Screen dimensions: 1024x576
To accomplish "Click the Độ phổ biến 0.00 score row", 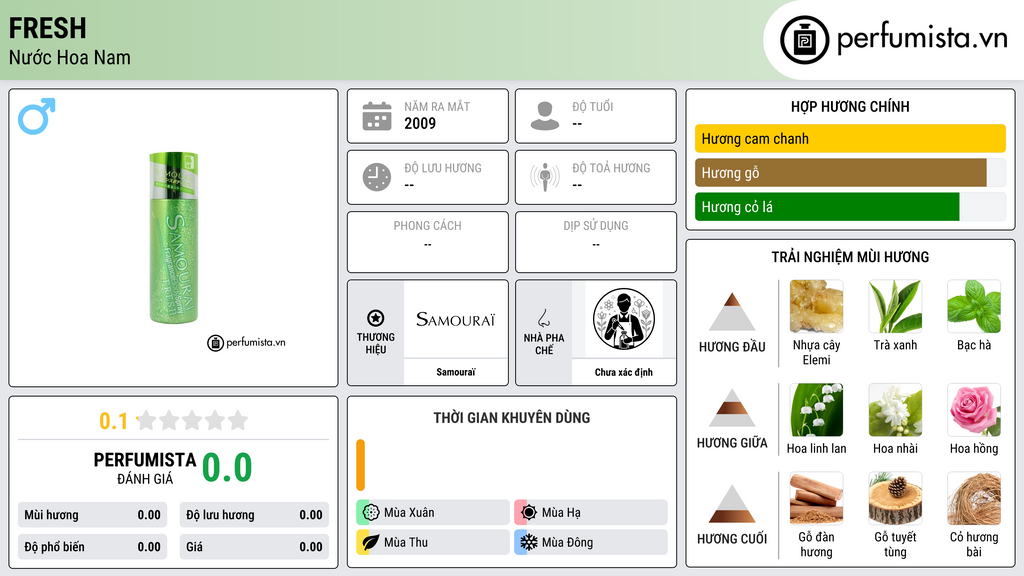I will (x=92, y=547).
